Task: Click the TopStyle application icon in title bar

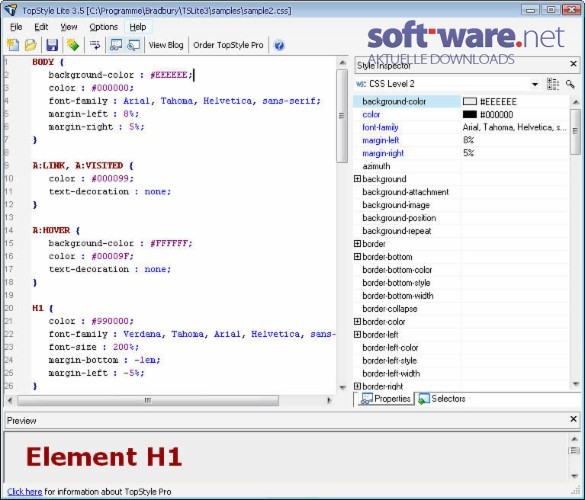Action: pos(11,10)
